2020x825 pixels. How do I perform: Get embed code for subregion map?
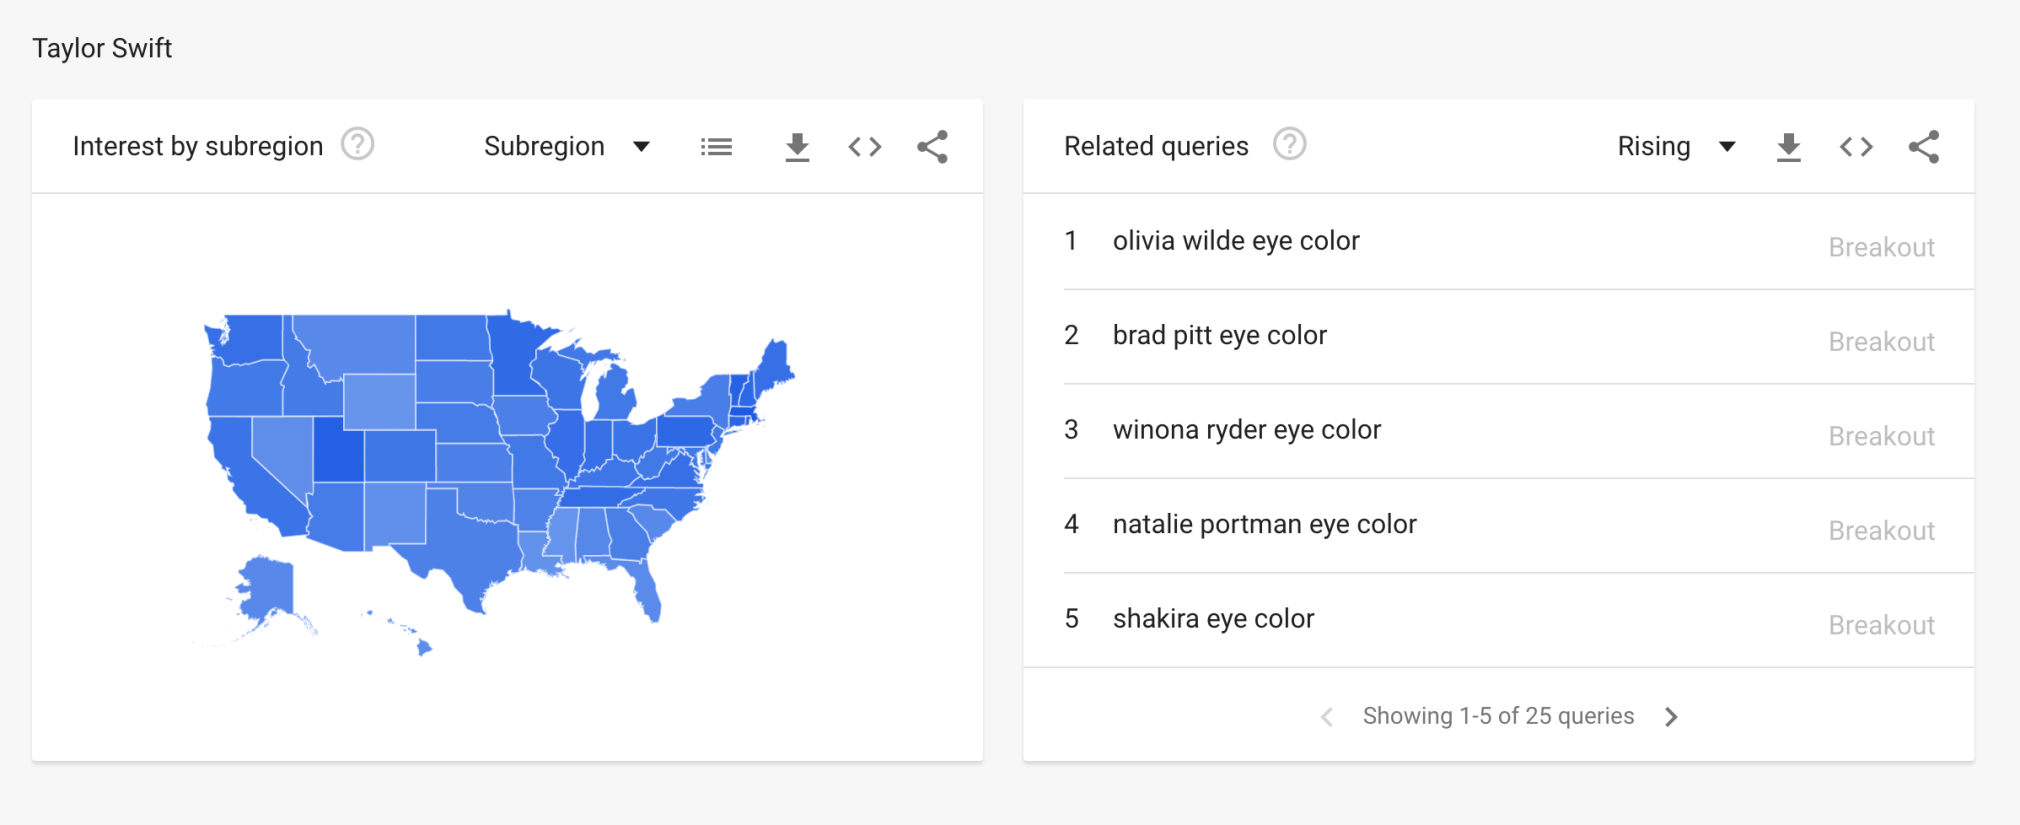point(865,147)
